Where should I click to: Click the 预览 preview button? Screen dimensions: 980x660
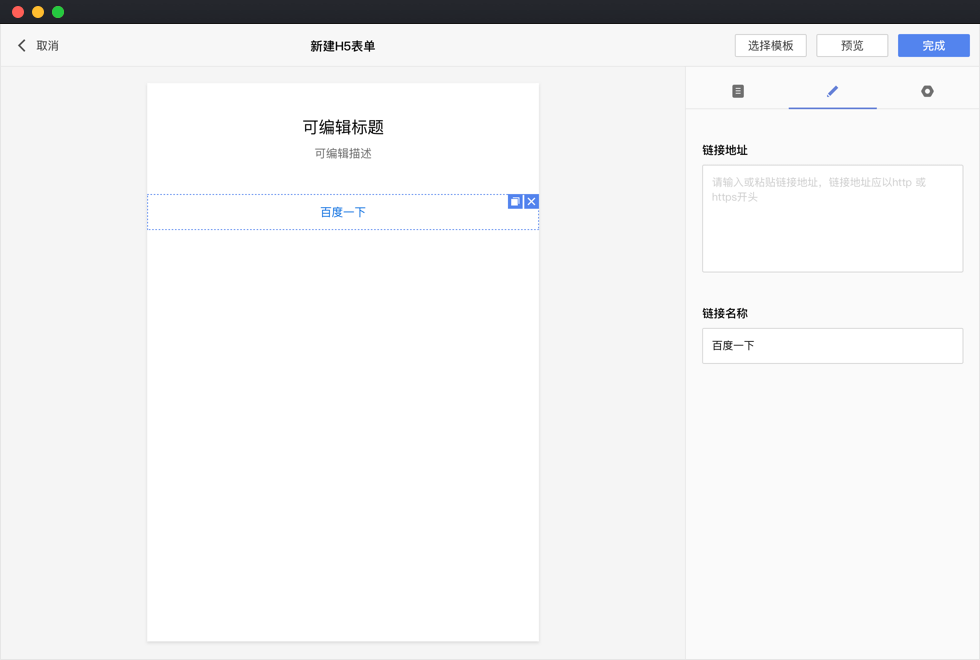(x=852, y=46)
